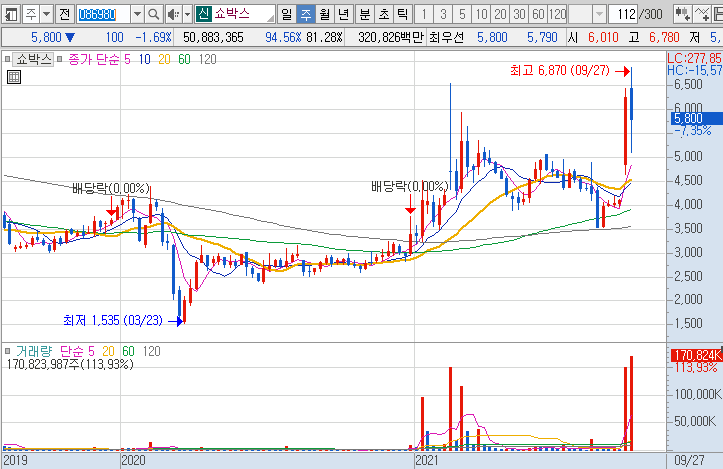Click the 쇼박스 legend label button

coord(34,59)
